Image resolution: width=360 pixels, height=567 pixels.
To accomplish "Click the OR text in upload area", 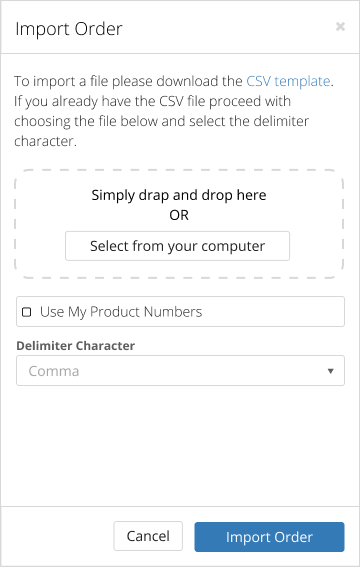I will tap(179, 215).
